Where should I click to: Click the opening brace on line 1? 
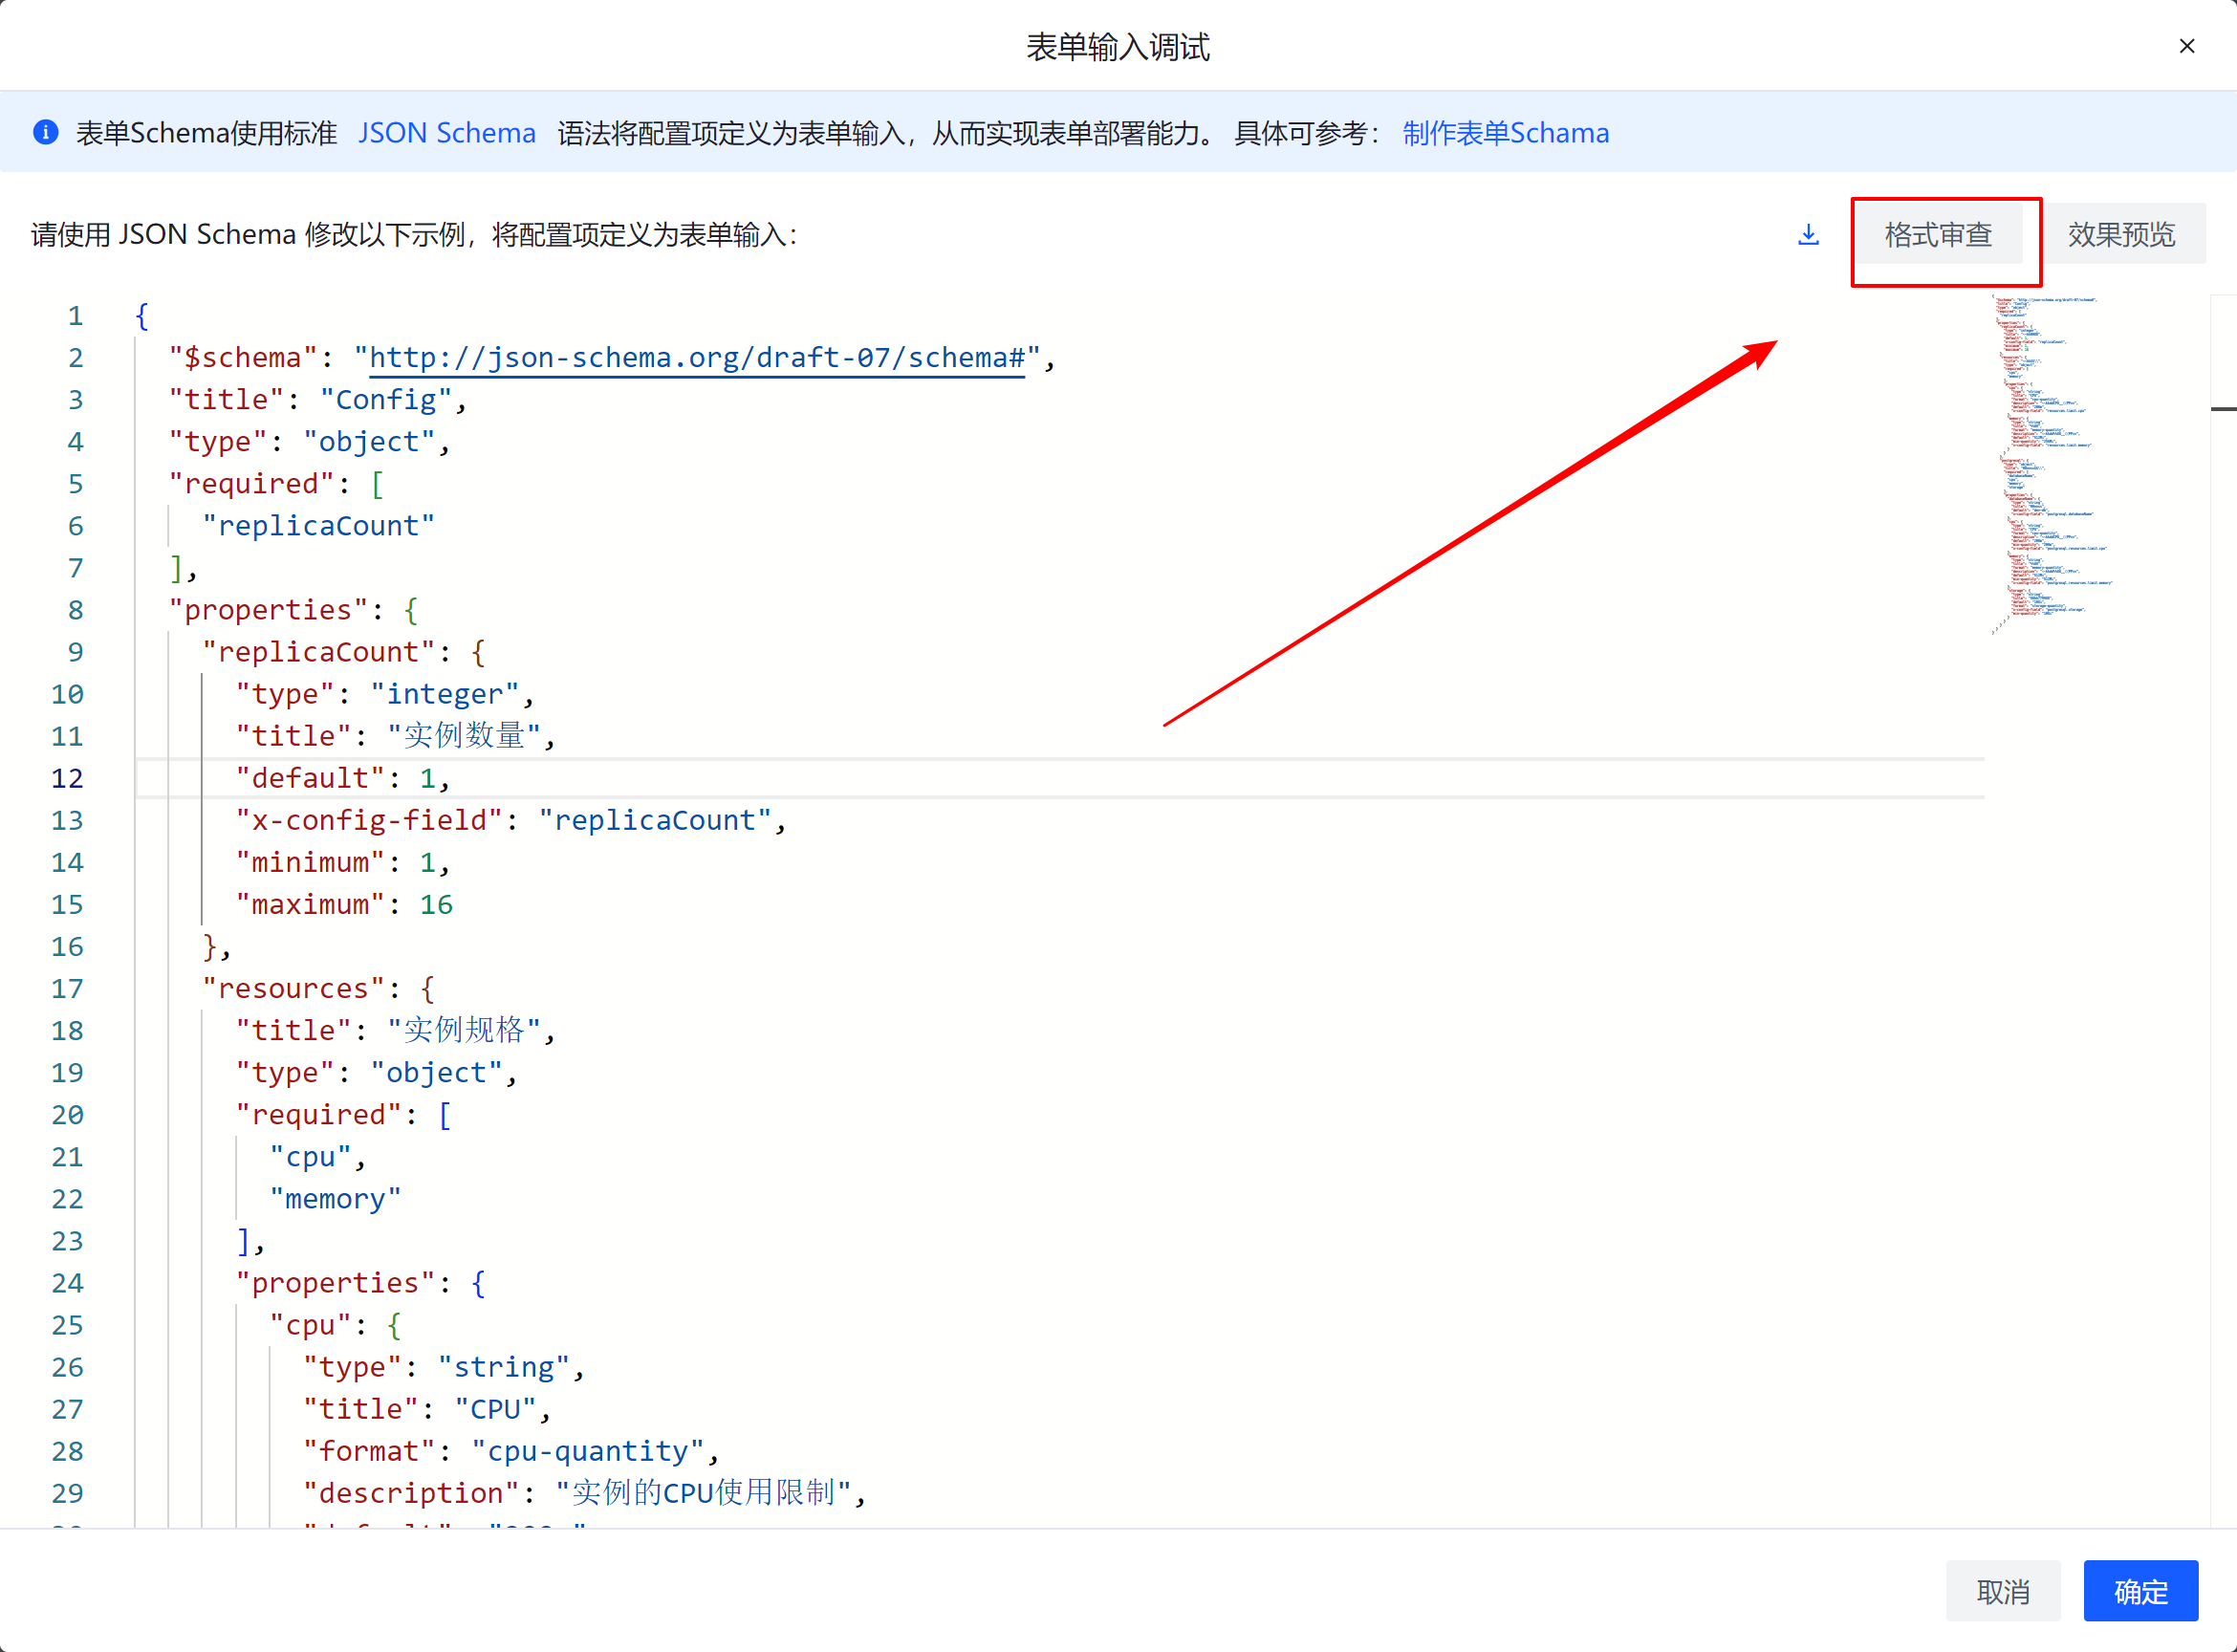142,316
